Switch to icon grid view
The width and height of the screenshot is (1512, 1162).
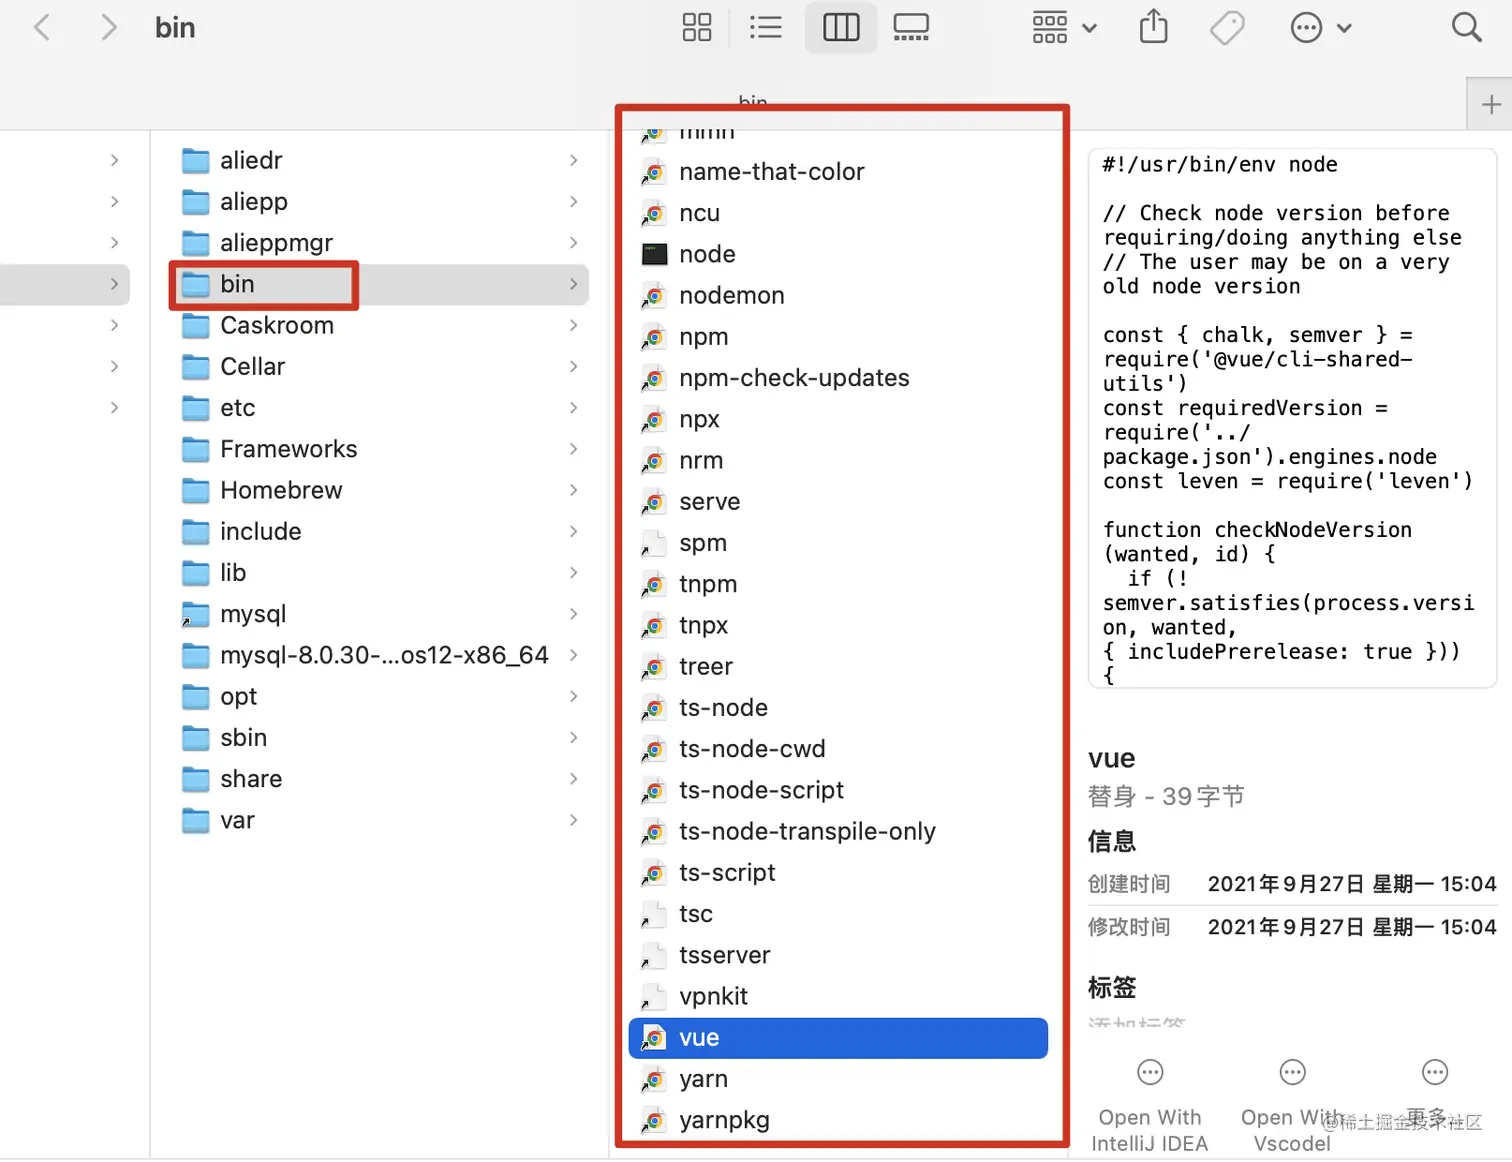(x=697, y=27)
